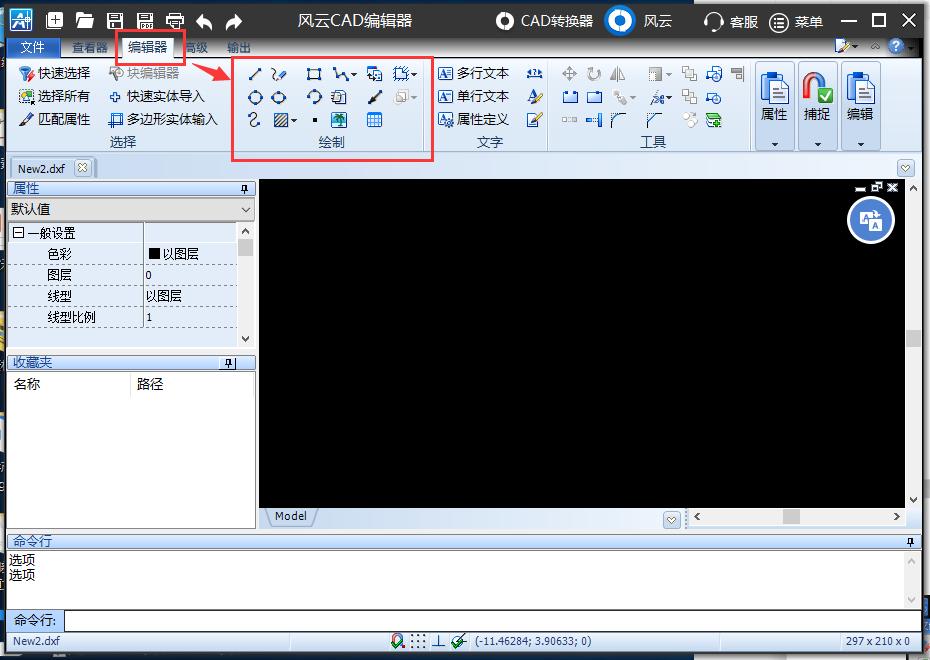Undo the last action
This screenshot has width=930, height=660.
204,22
